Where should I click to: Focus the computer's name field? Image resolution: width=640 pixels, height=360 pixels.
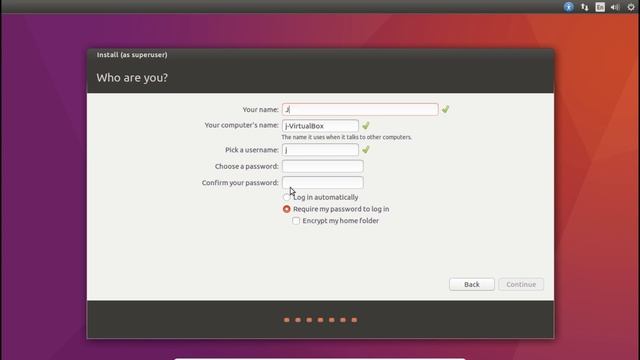[320, 126]
